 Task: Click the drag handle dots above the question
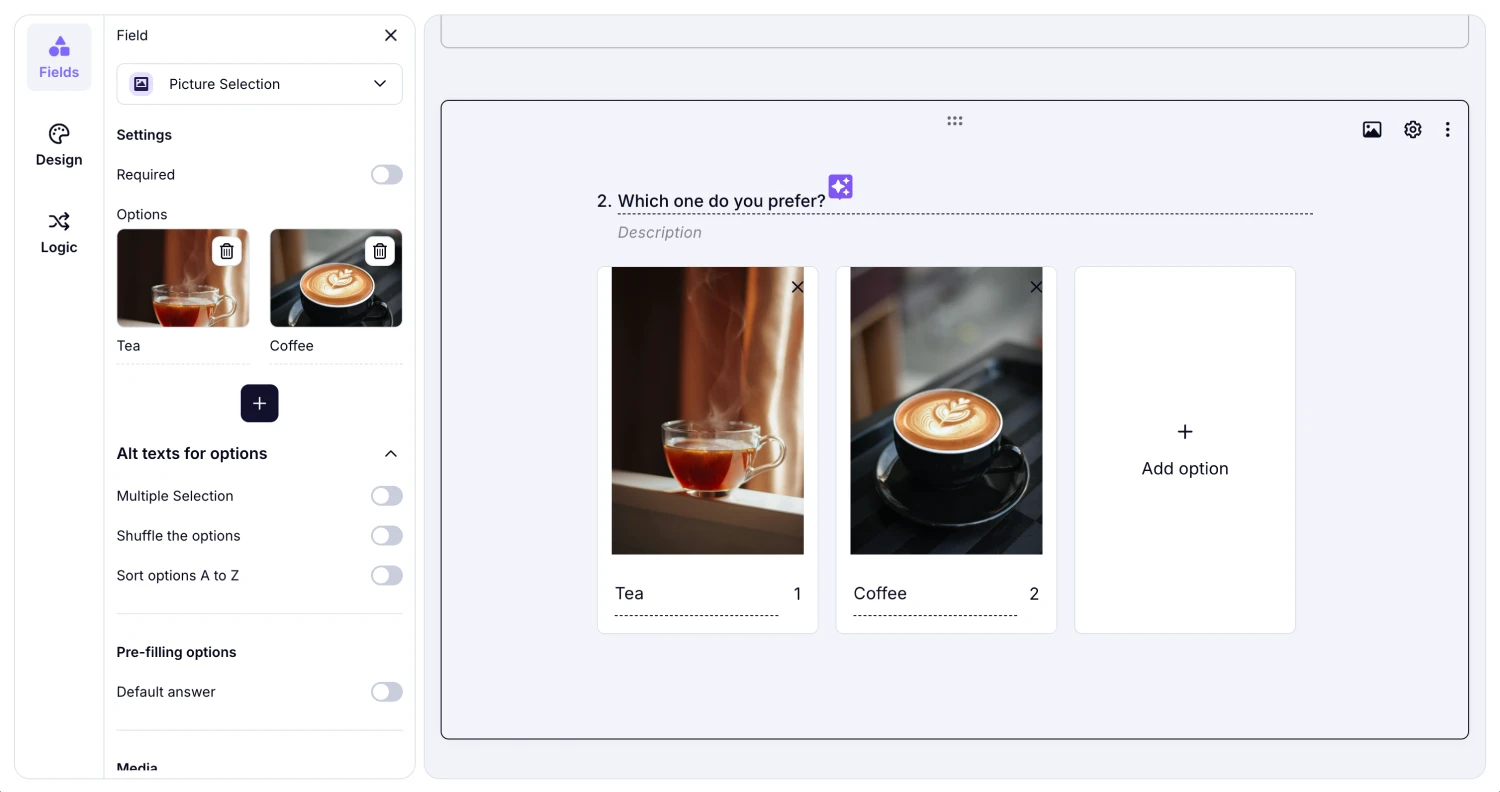coord(954,120)
